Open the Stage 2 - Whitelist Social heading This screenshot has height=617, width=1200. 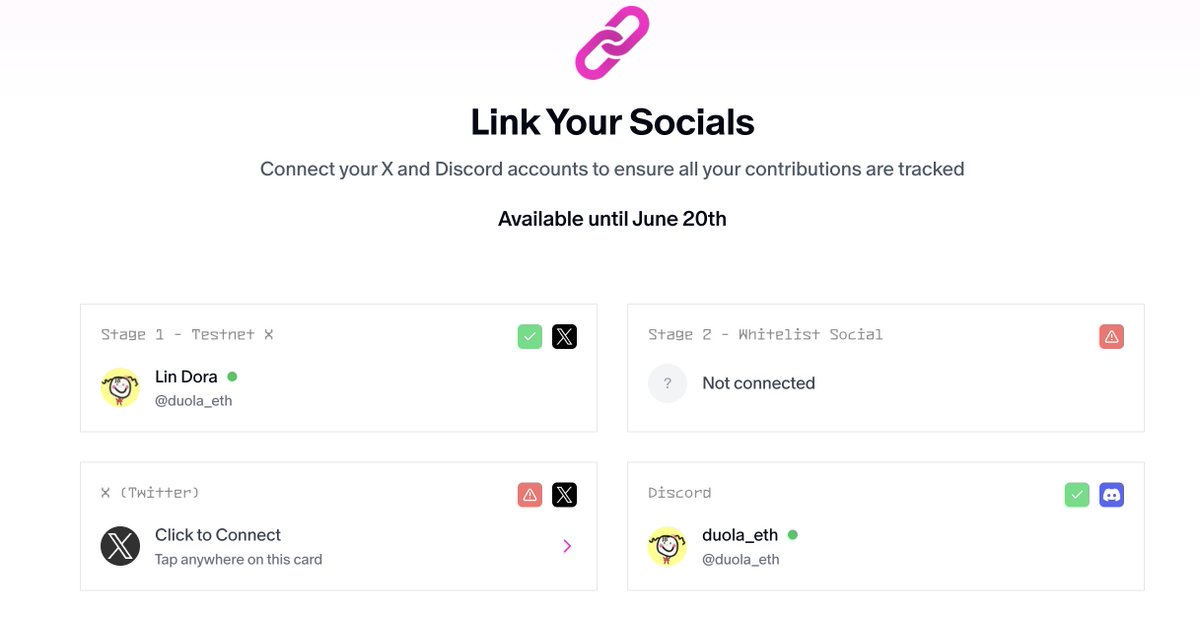pos(765,334)
